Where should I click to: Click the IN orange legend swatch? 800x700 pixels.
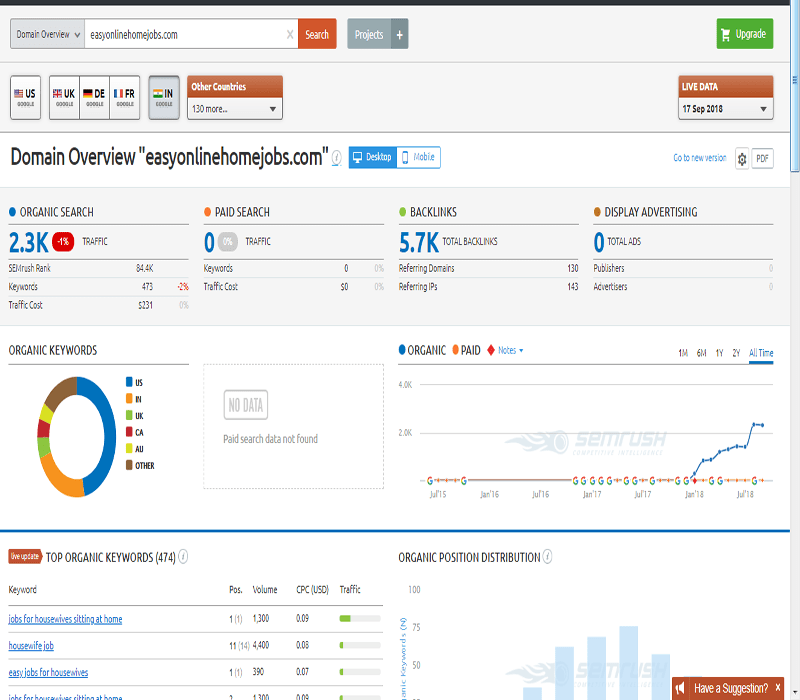[x=129, y=398]
